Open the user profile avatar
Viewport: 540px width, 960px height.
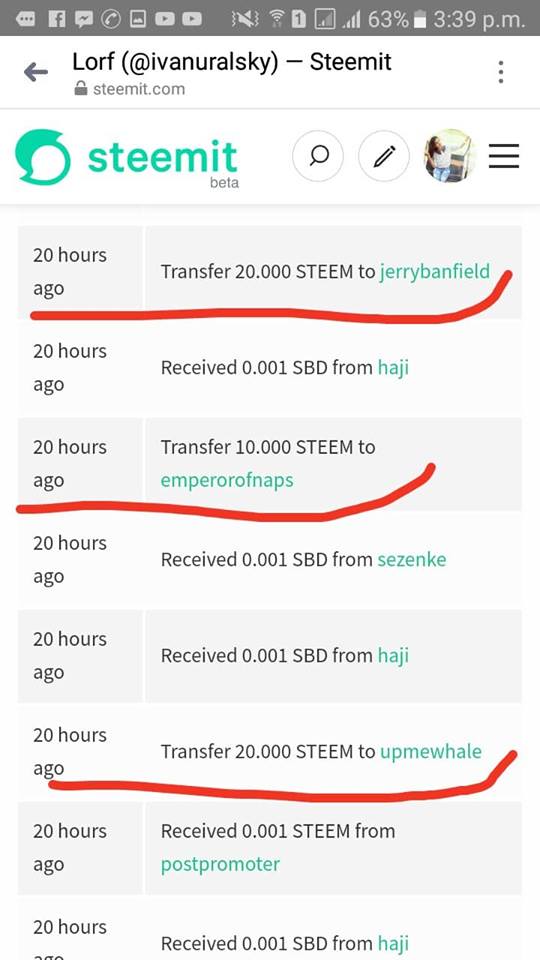pyautogui.click(x=449, y=156)
